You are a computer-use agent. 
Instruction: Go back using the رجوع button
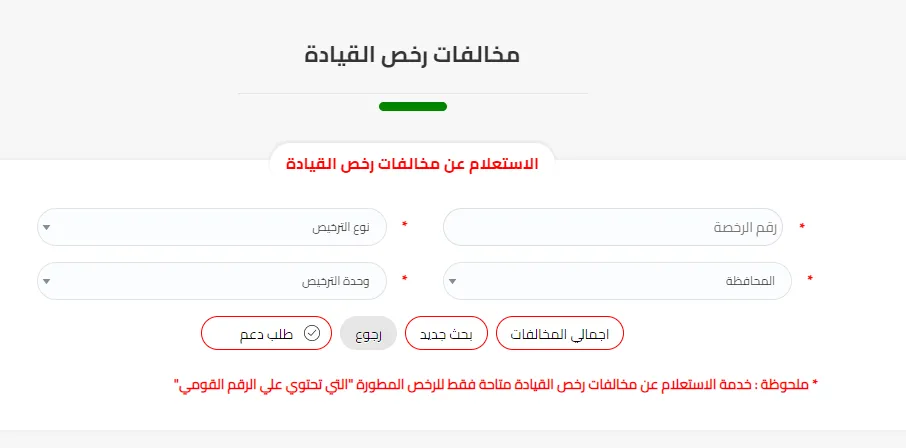[368, 333]
